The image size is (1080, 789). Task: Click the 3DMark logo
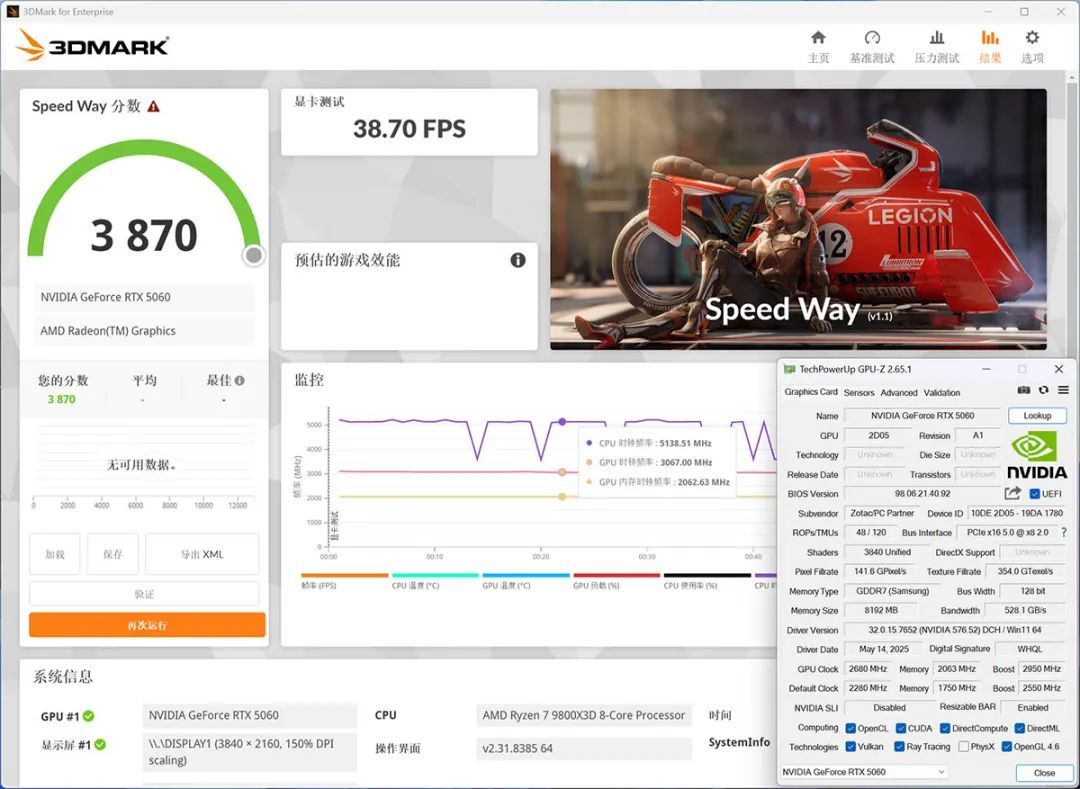click(x=92, y=45)
